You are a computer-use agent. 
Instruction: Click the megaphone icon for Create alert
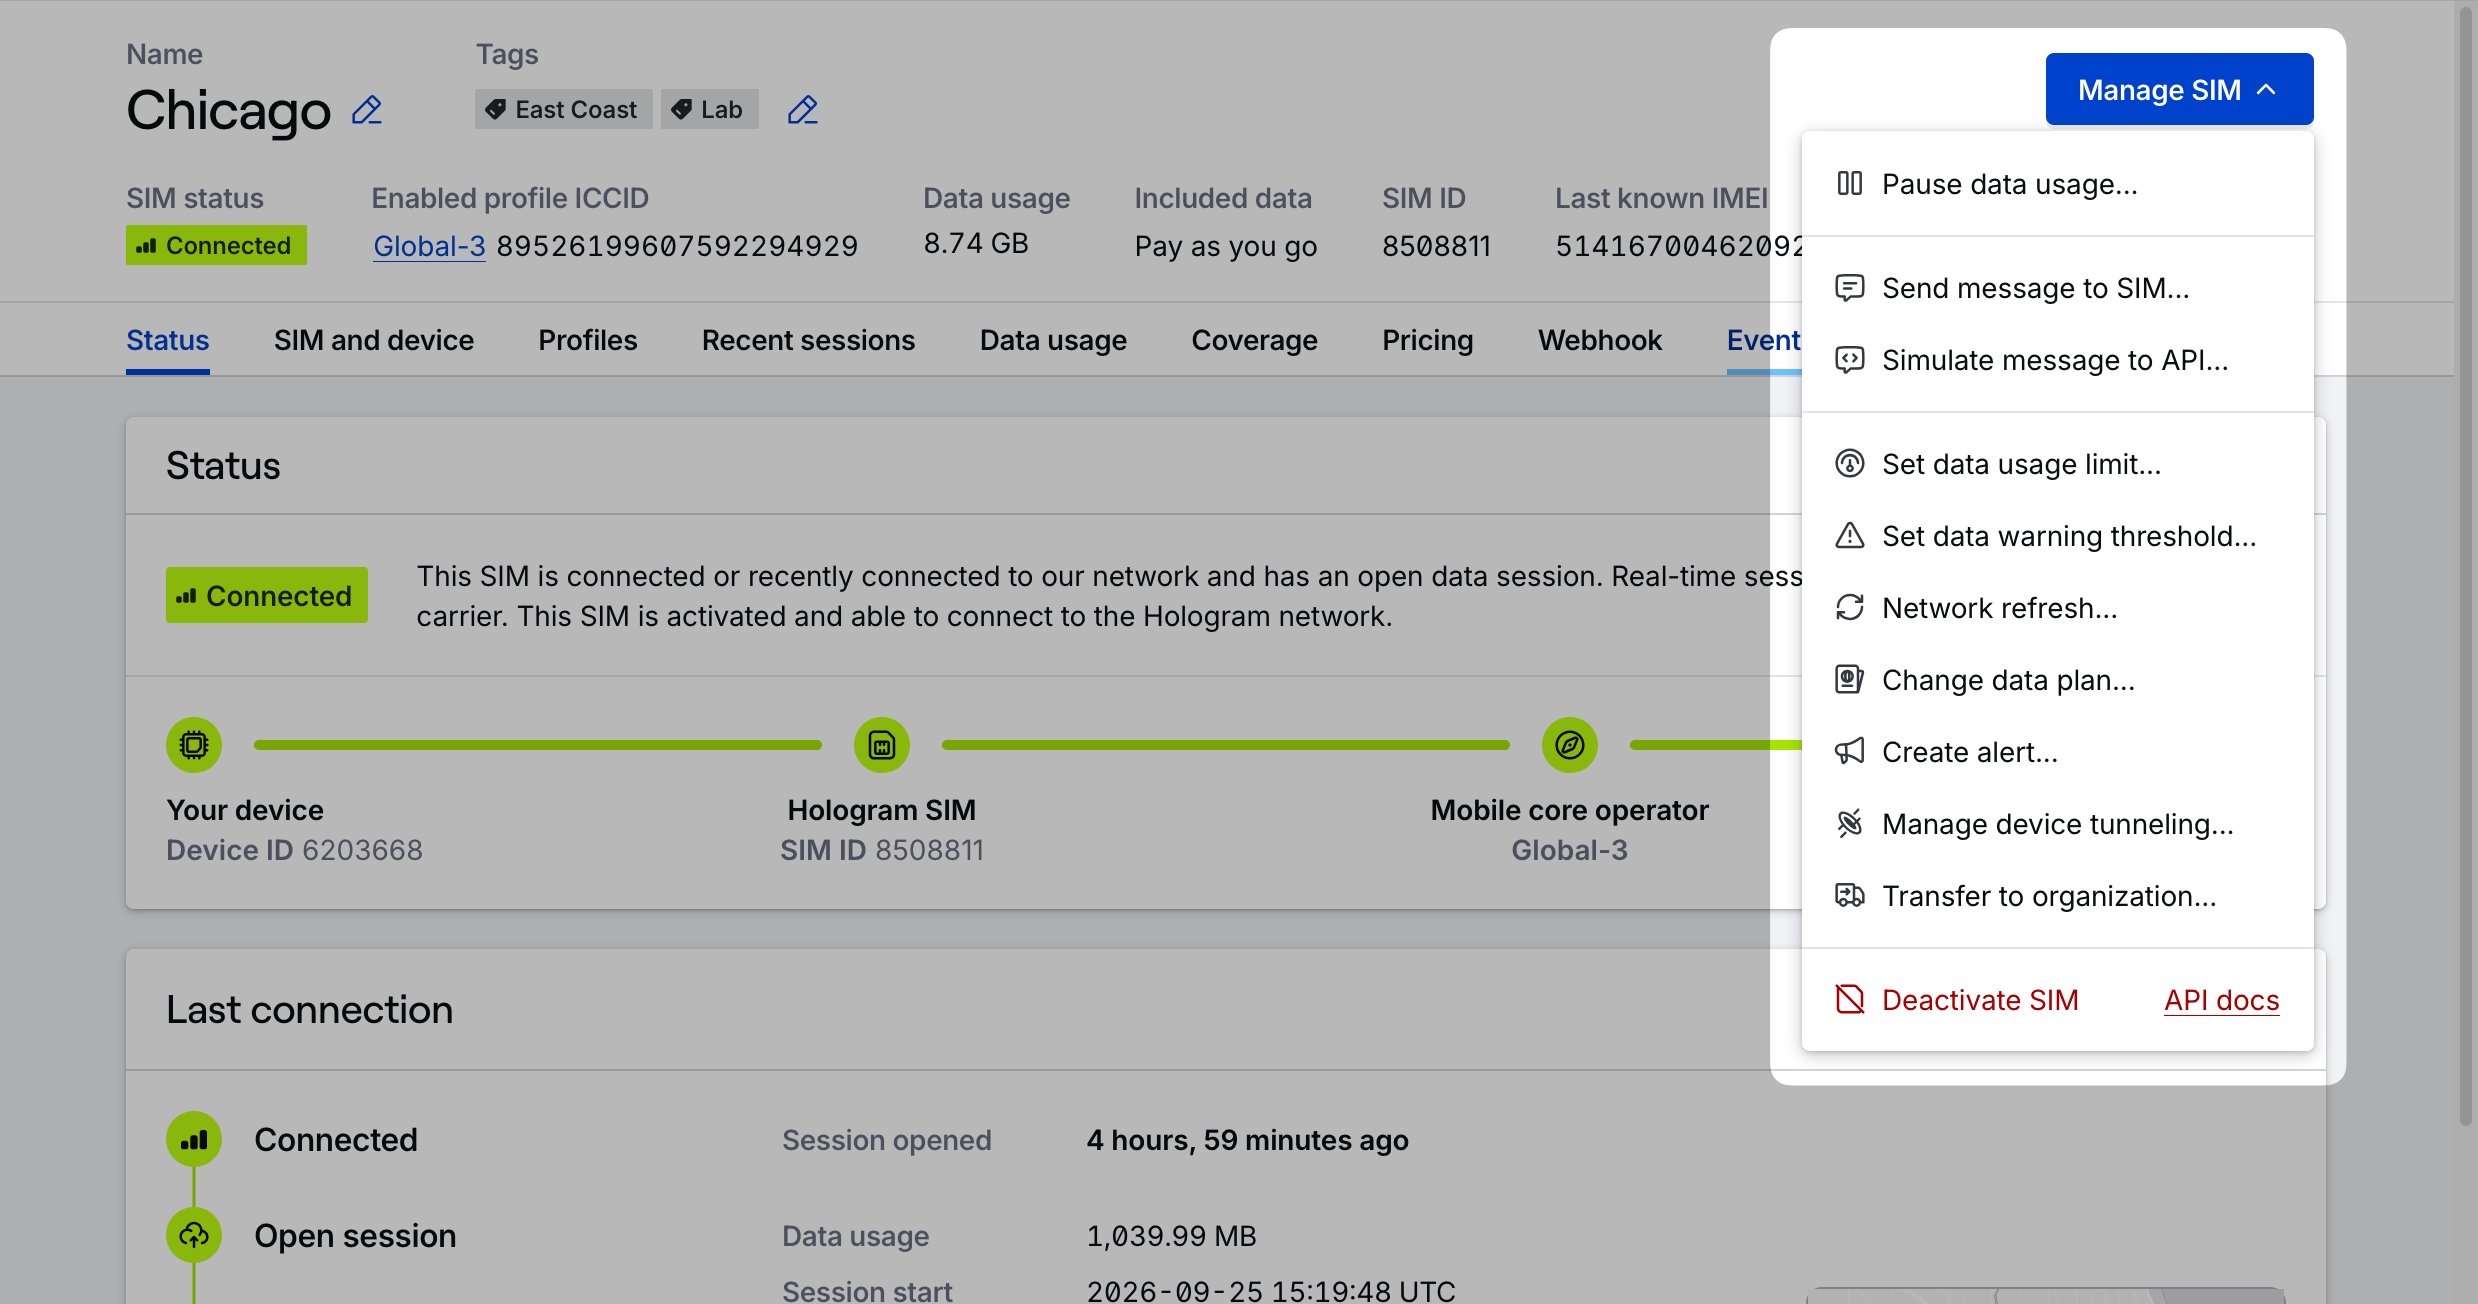coord(1849,752)
